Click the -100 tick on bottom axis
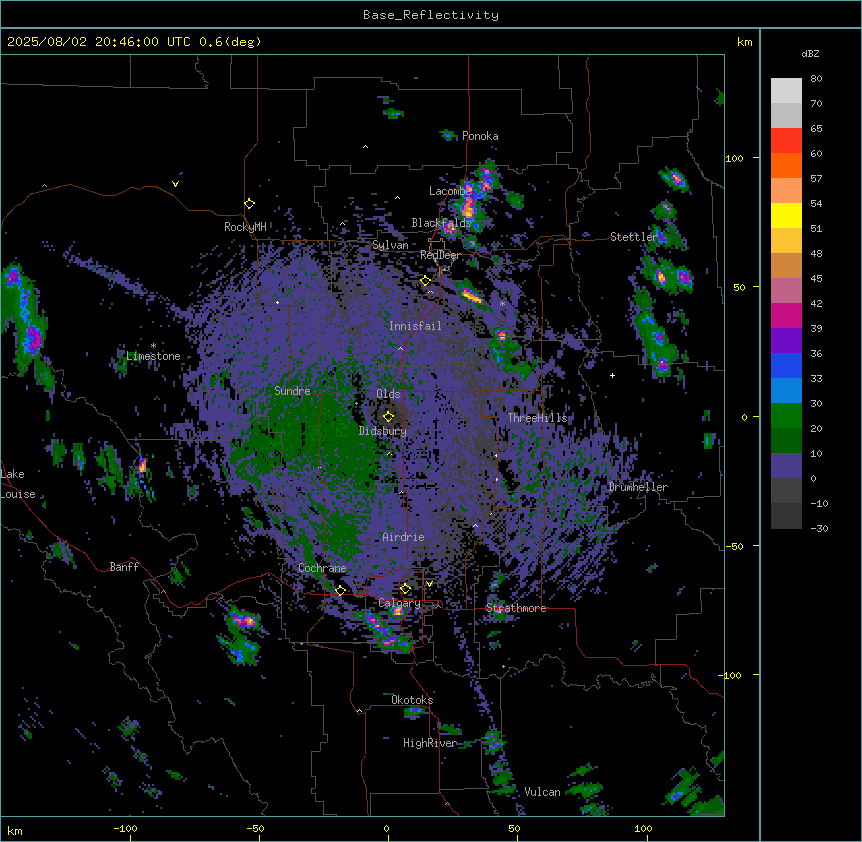The image size is (862, 842). (x=125, y=828)
